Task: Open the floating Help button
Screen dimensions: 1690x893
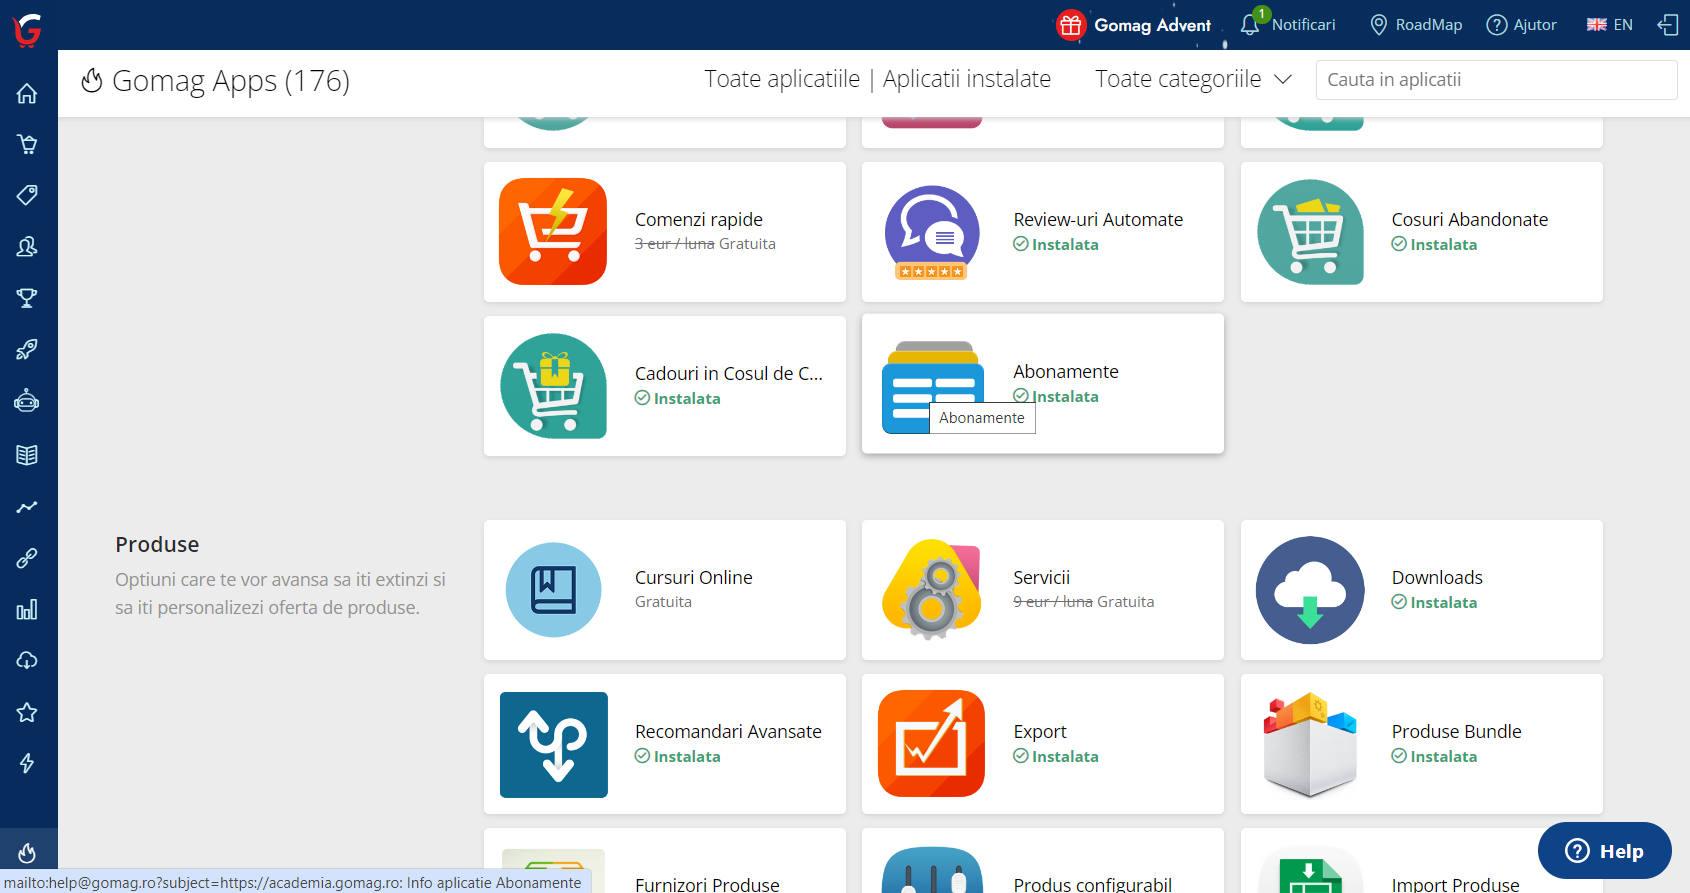Action: click(x=1605, y=851)
